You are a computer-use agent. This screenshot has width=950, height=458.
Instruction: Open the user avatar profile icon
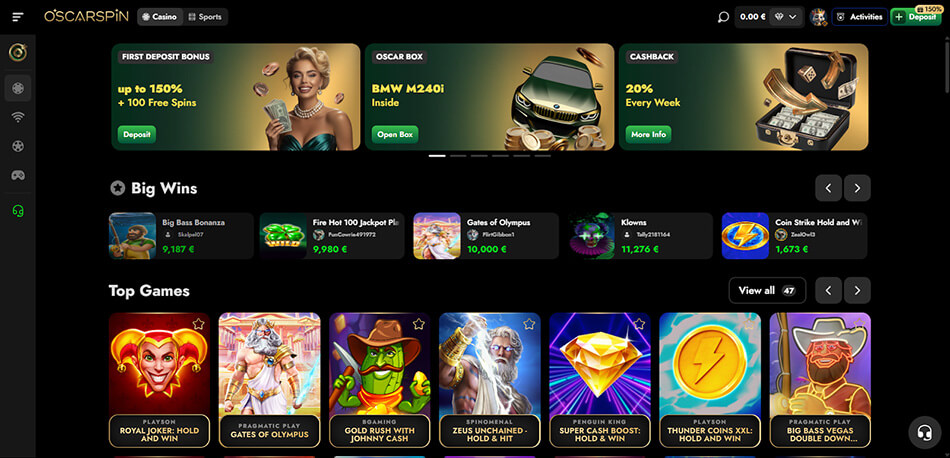(819, 17)
